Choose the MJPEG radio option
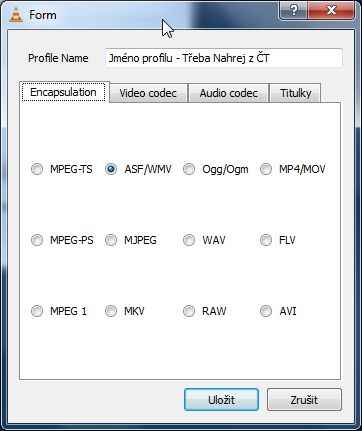The width and height of the screenshot is (362, 431). coord(111,240)
